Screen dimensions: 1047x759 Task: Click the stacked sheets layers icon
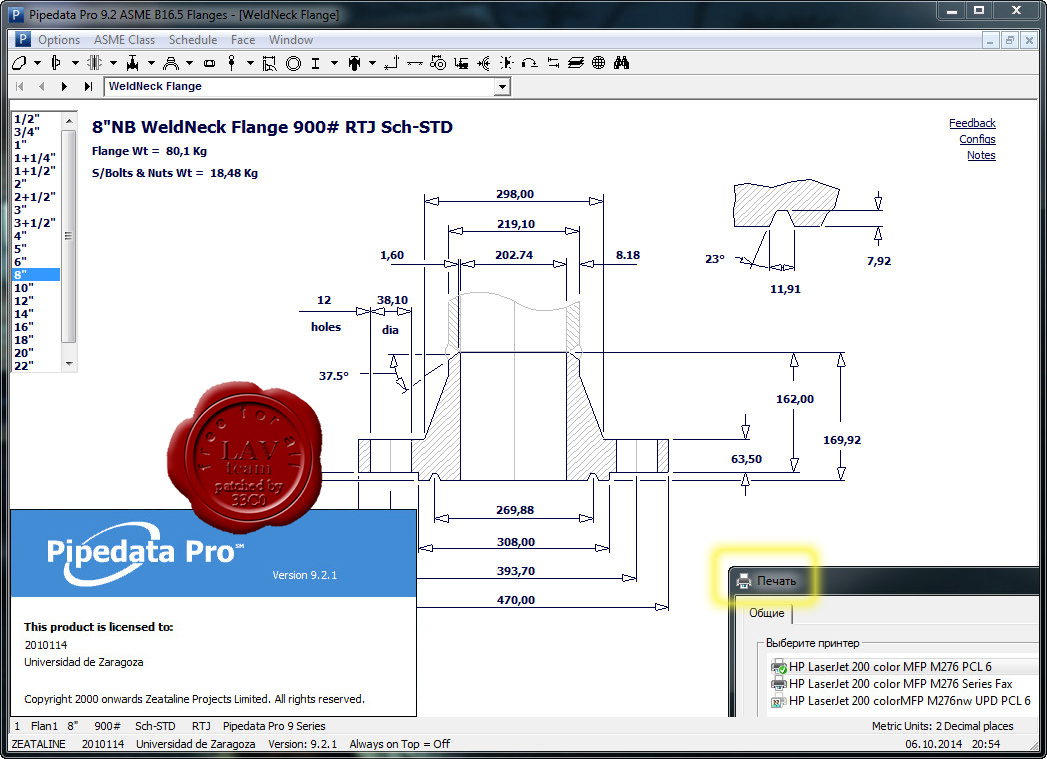pyautogui.click(x=576, y=63)
